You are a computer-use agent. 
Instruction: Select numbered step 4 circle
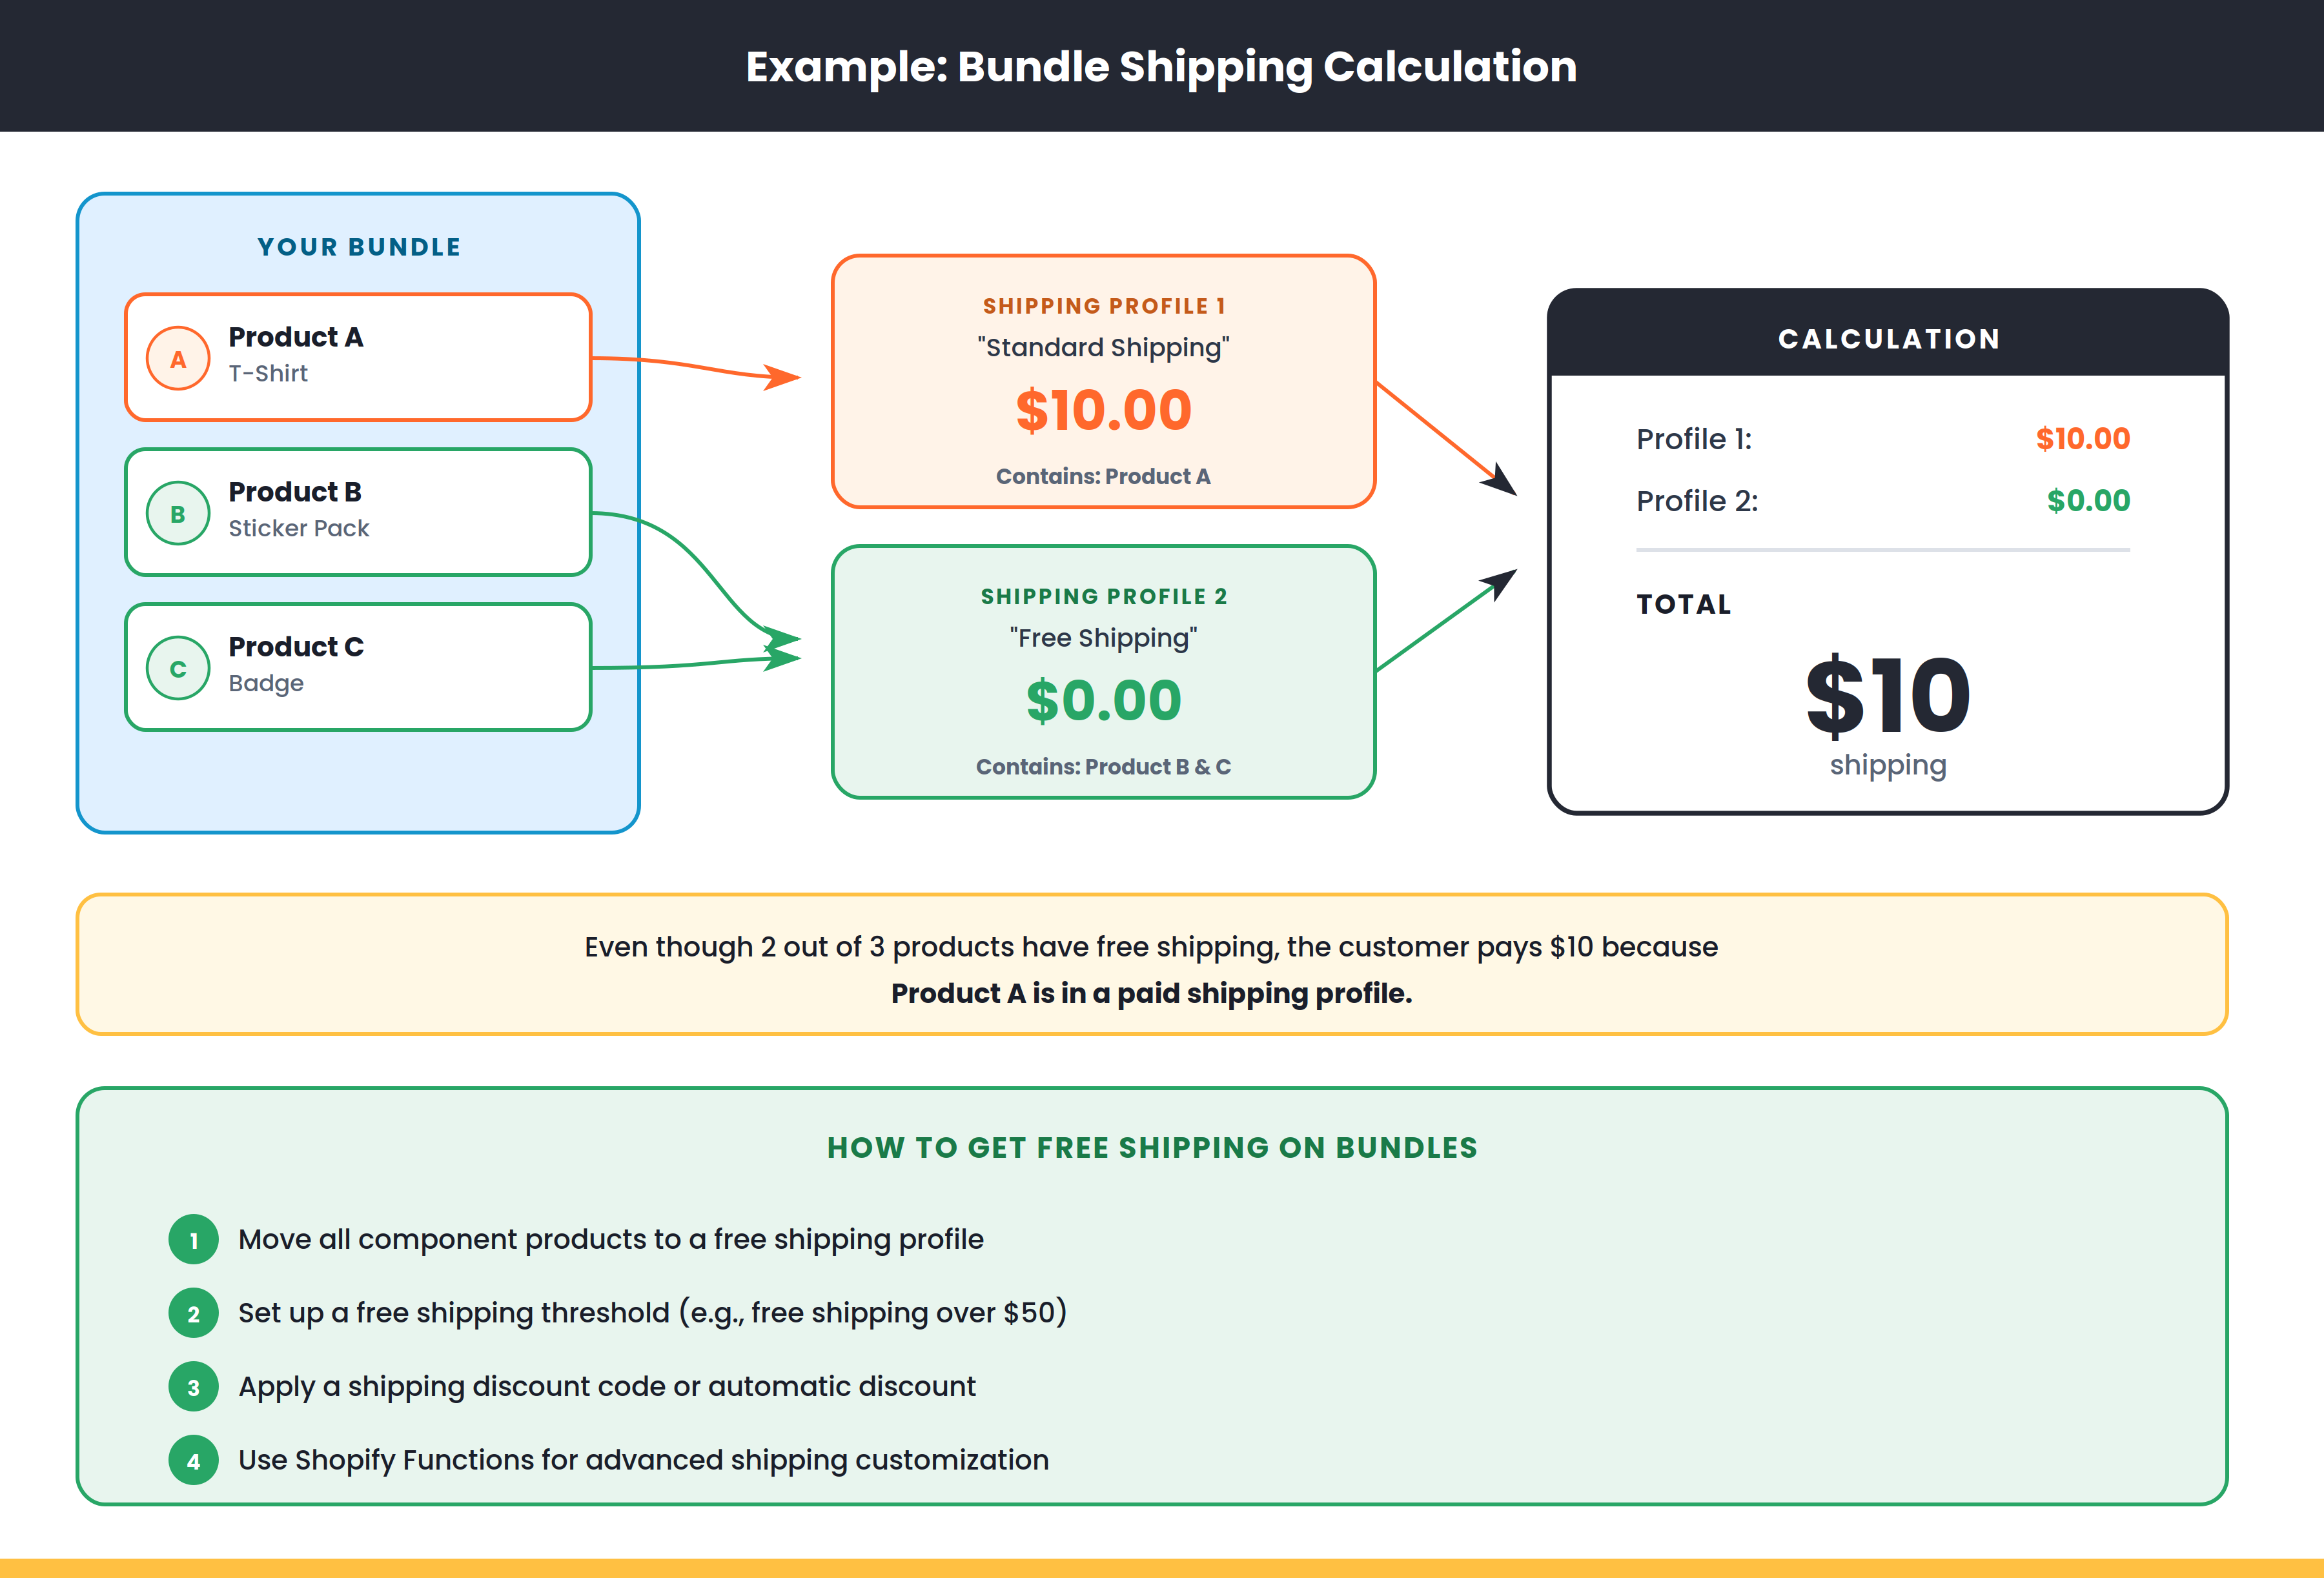tap(193, 1461)
